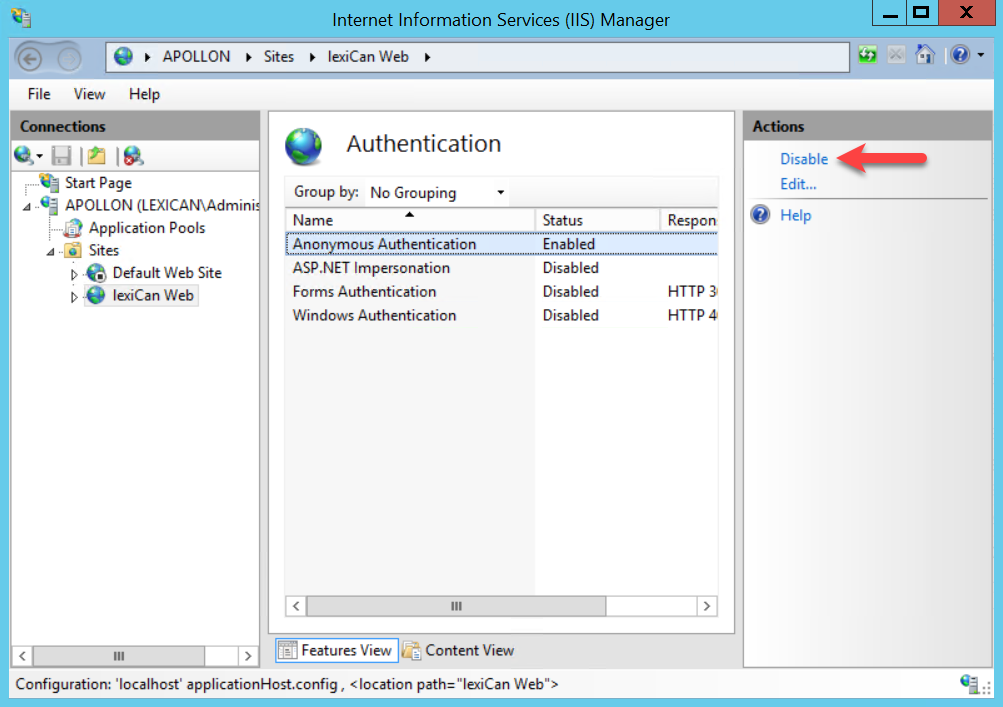Click the create connection globe icon
1003x707 pixels.
click(x=26, y=155)
